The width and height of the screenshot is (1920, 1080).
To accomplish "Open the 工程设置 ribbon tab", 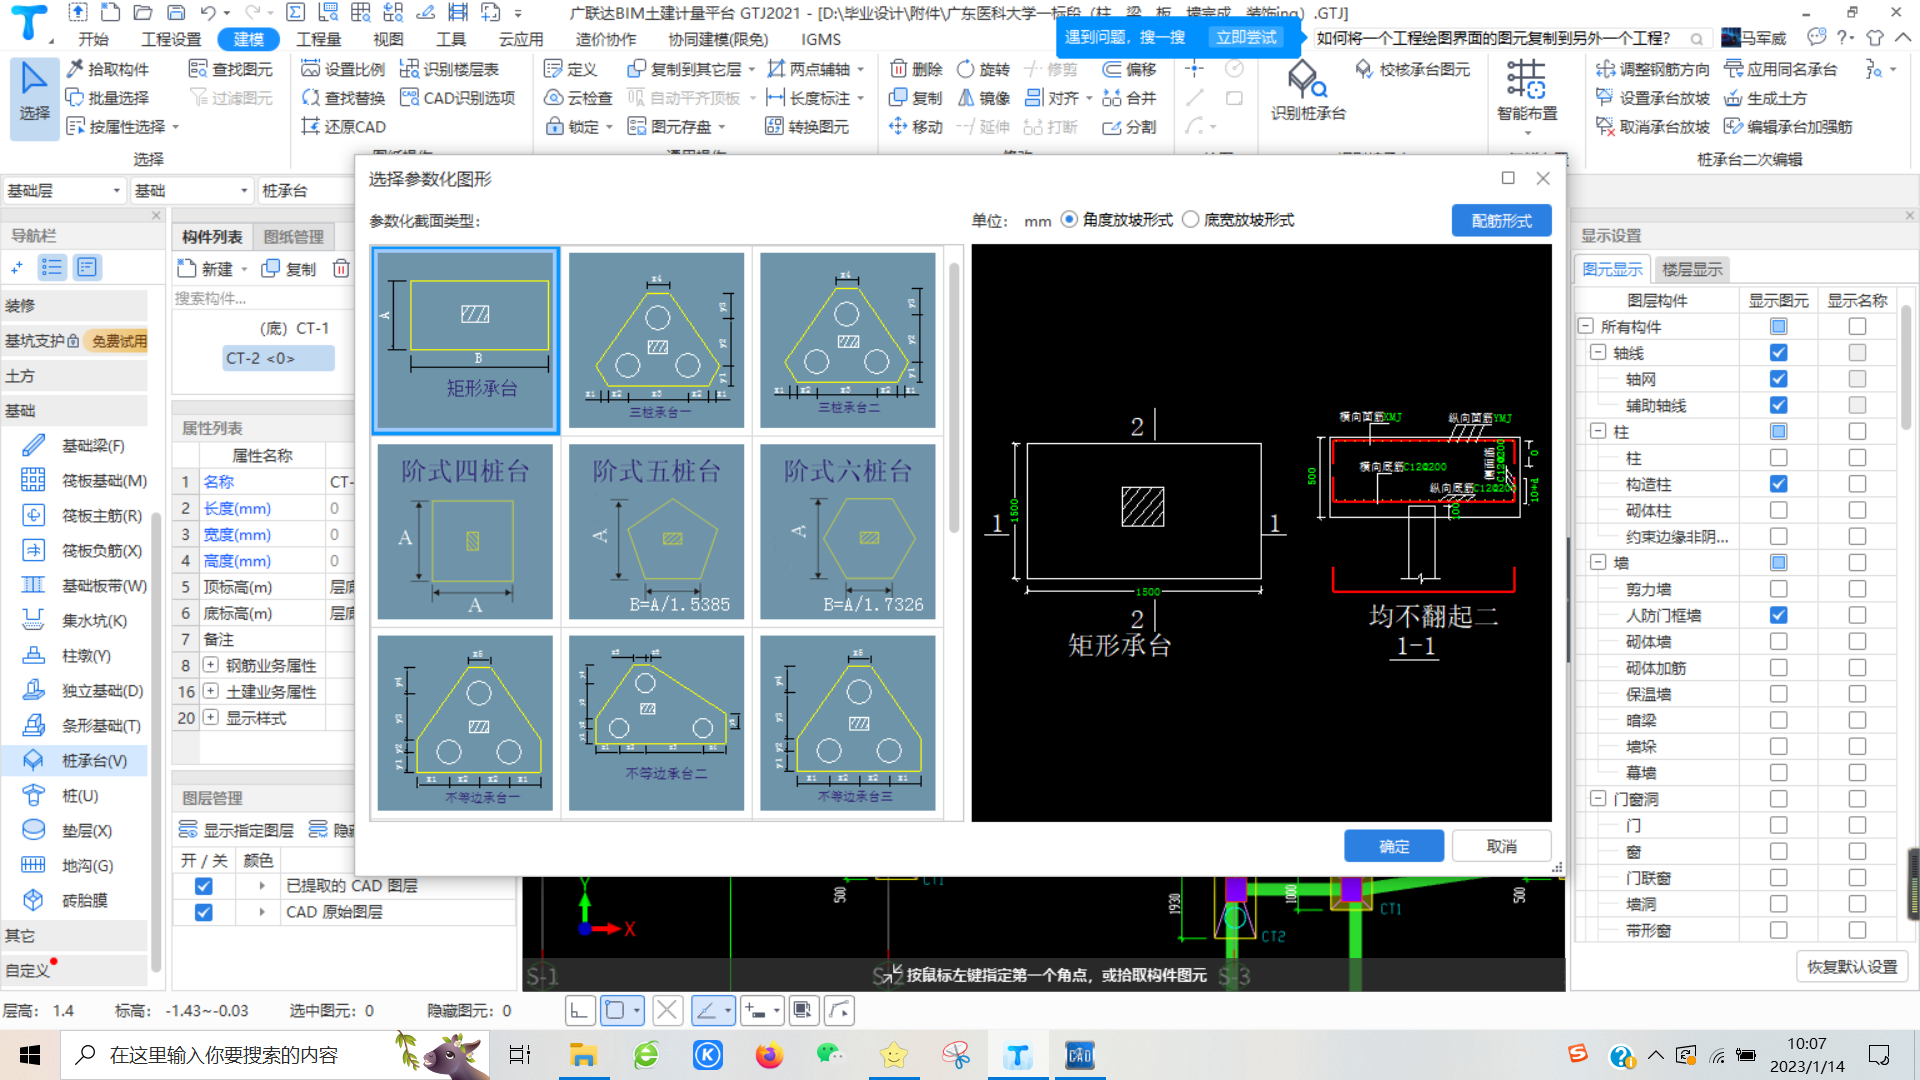I will click(x=171, y=39).
